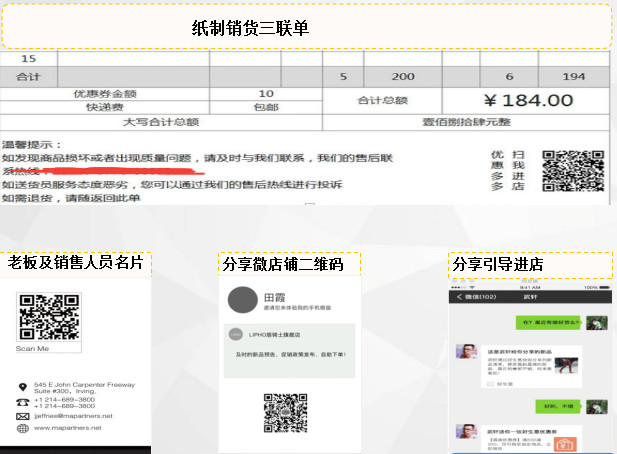Viewport: 617px width, 454px height.
Task: Click the gray subtitle line under 田霞
Action: (x=297, y=308)
